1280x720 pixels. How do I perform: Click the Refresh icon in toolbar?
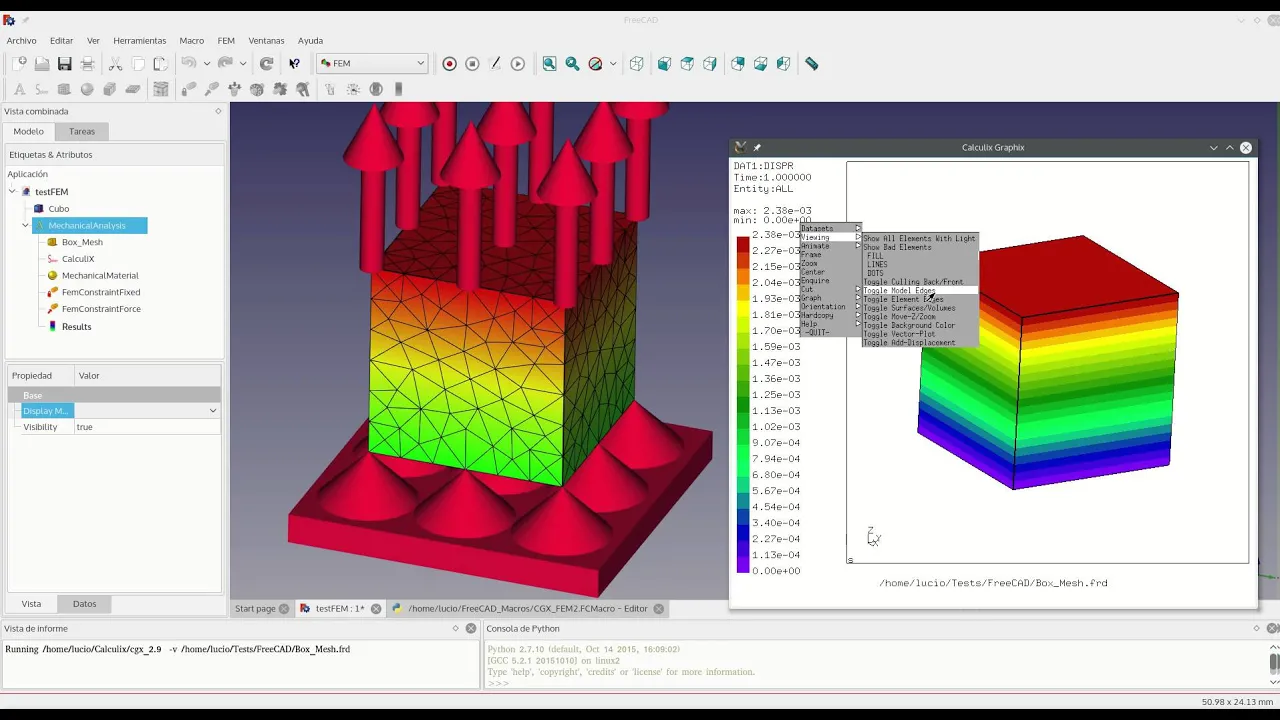click(267, 63)
